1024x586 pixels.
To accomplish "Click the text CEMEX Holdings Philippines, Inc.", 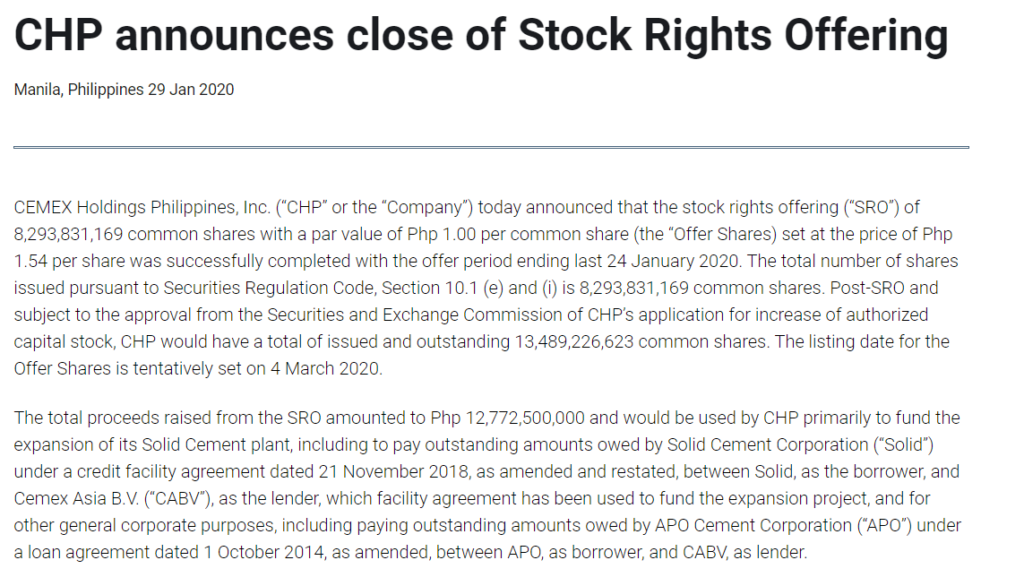I will [x=142, y=207].
